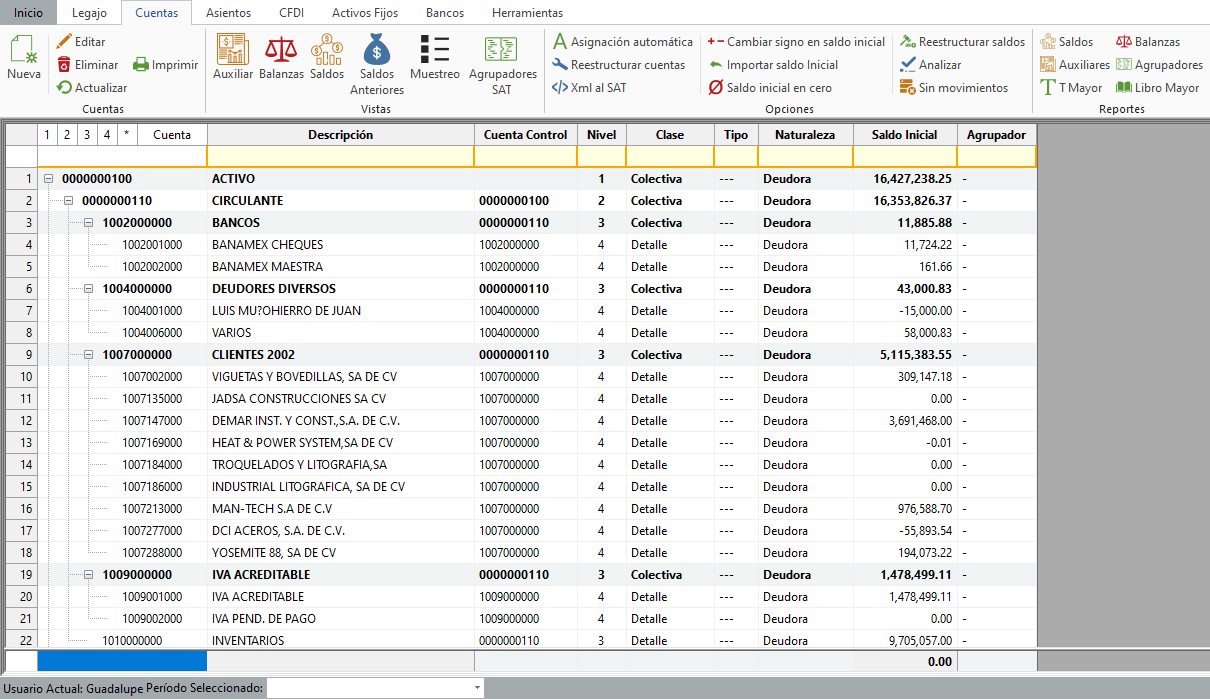This screenshot has width=1210, height=700.
Task: Switch to the Activos Fijos tab
Action: pos(367,13)
